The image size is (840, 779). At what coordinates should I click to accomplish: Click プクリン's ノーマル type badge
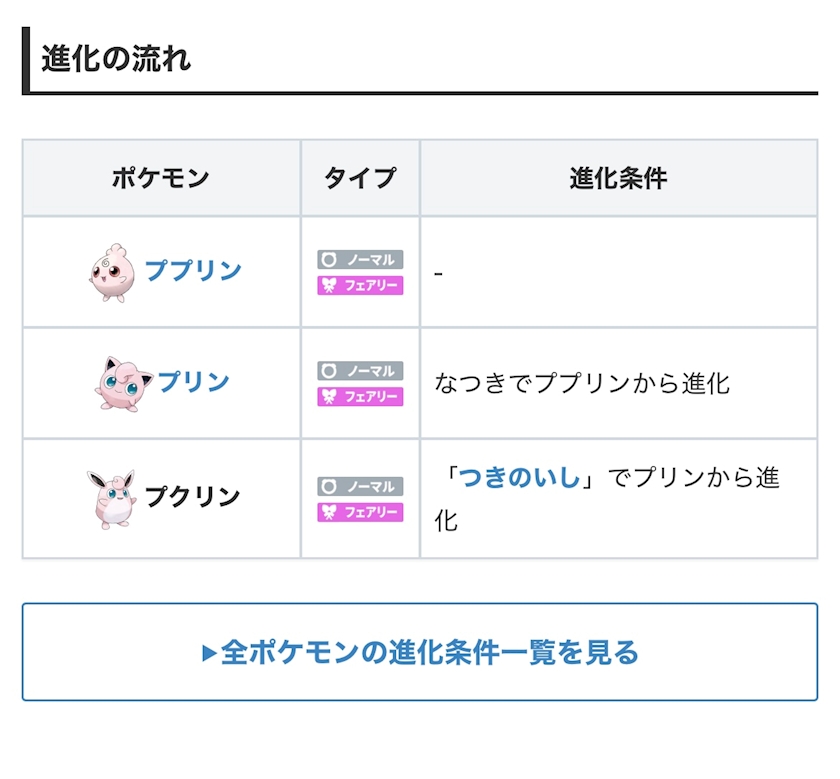pos(360,486)
